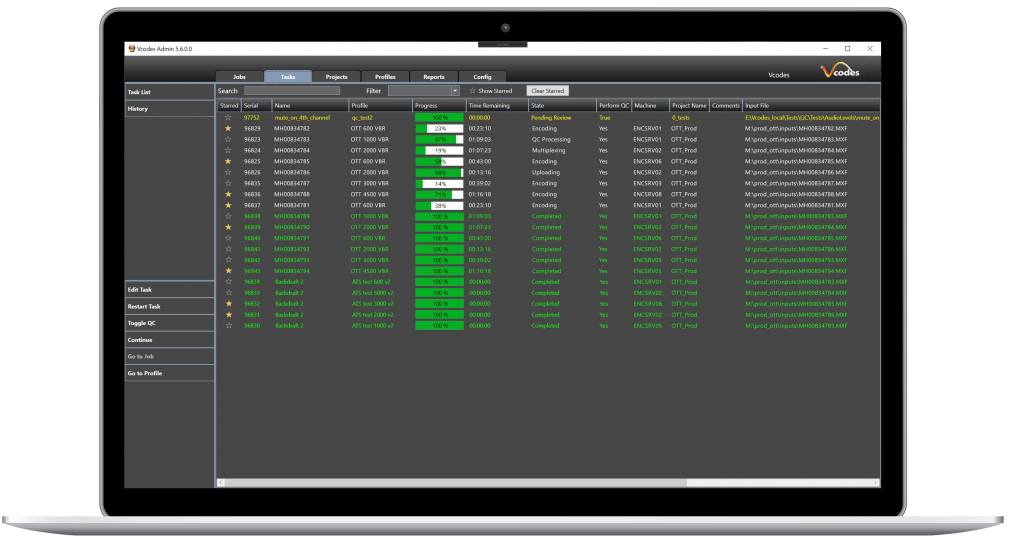
Task: Click the Vcodes logo
Action: coord(840,71)
